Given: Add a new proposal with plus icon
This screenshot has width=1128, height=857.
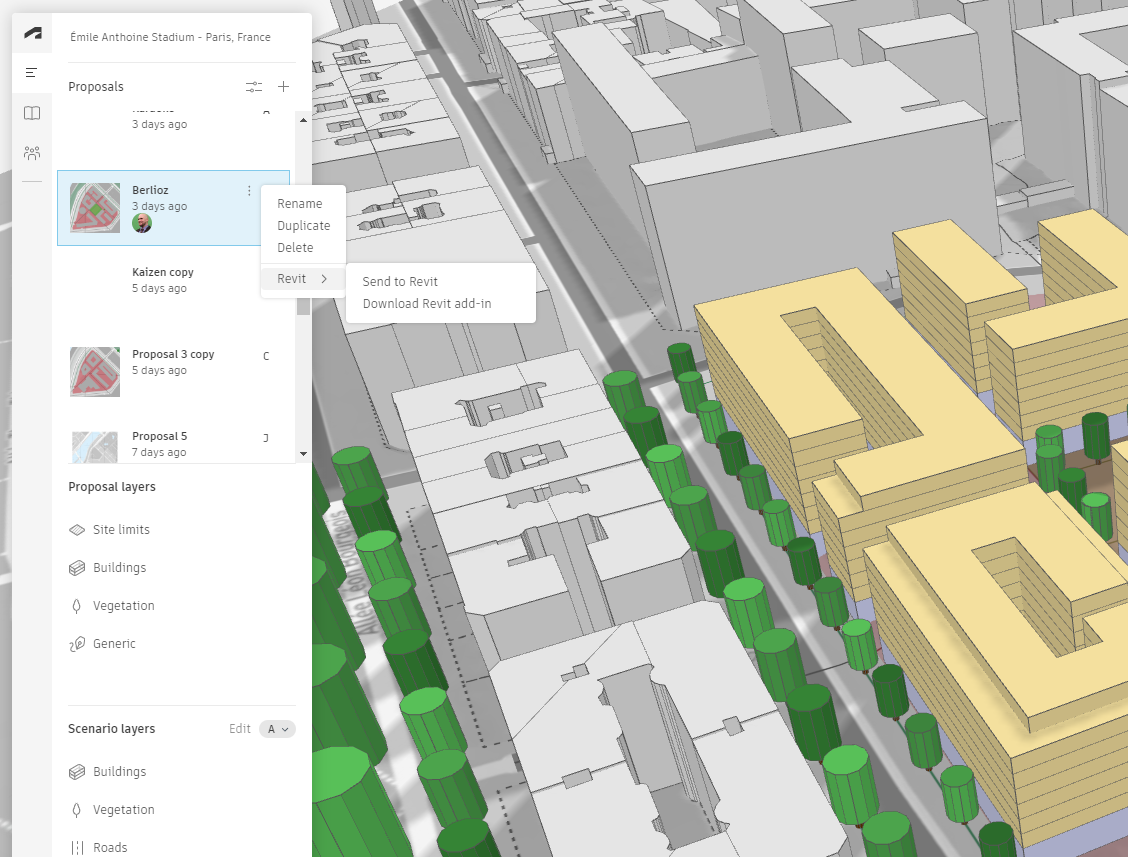Looking at the screenshot, I should point(283,87).
